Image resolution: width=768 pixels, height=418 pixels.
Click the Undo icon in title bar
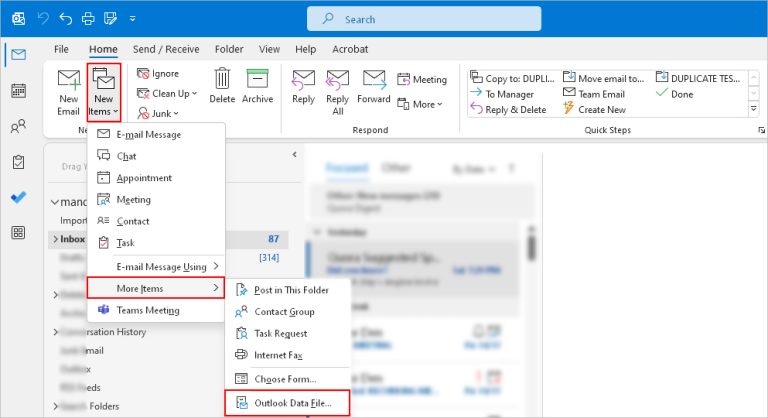tap(65, 19)
